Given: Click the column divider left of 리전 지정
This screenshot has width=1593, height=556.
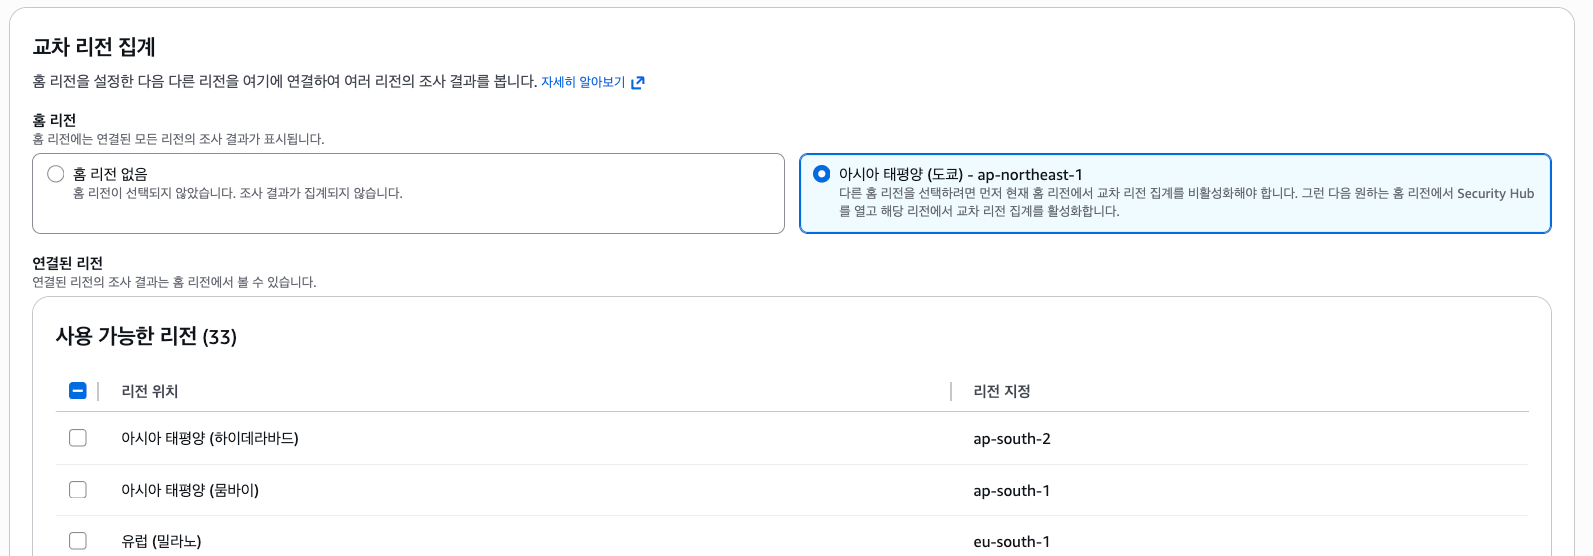Looking at the screenshot, I should pyautogui.click(x=951, y=391).
